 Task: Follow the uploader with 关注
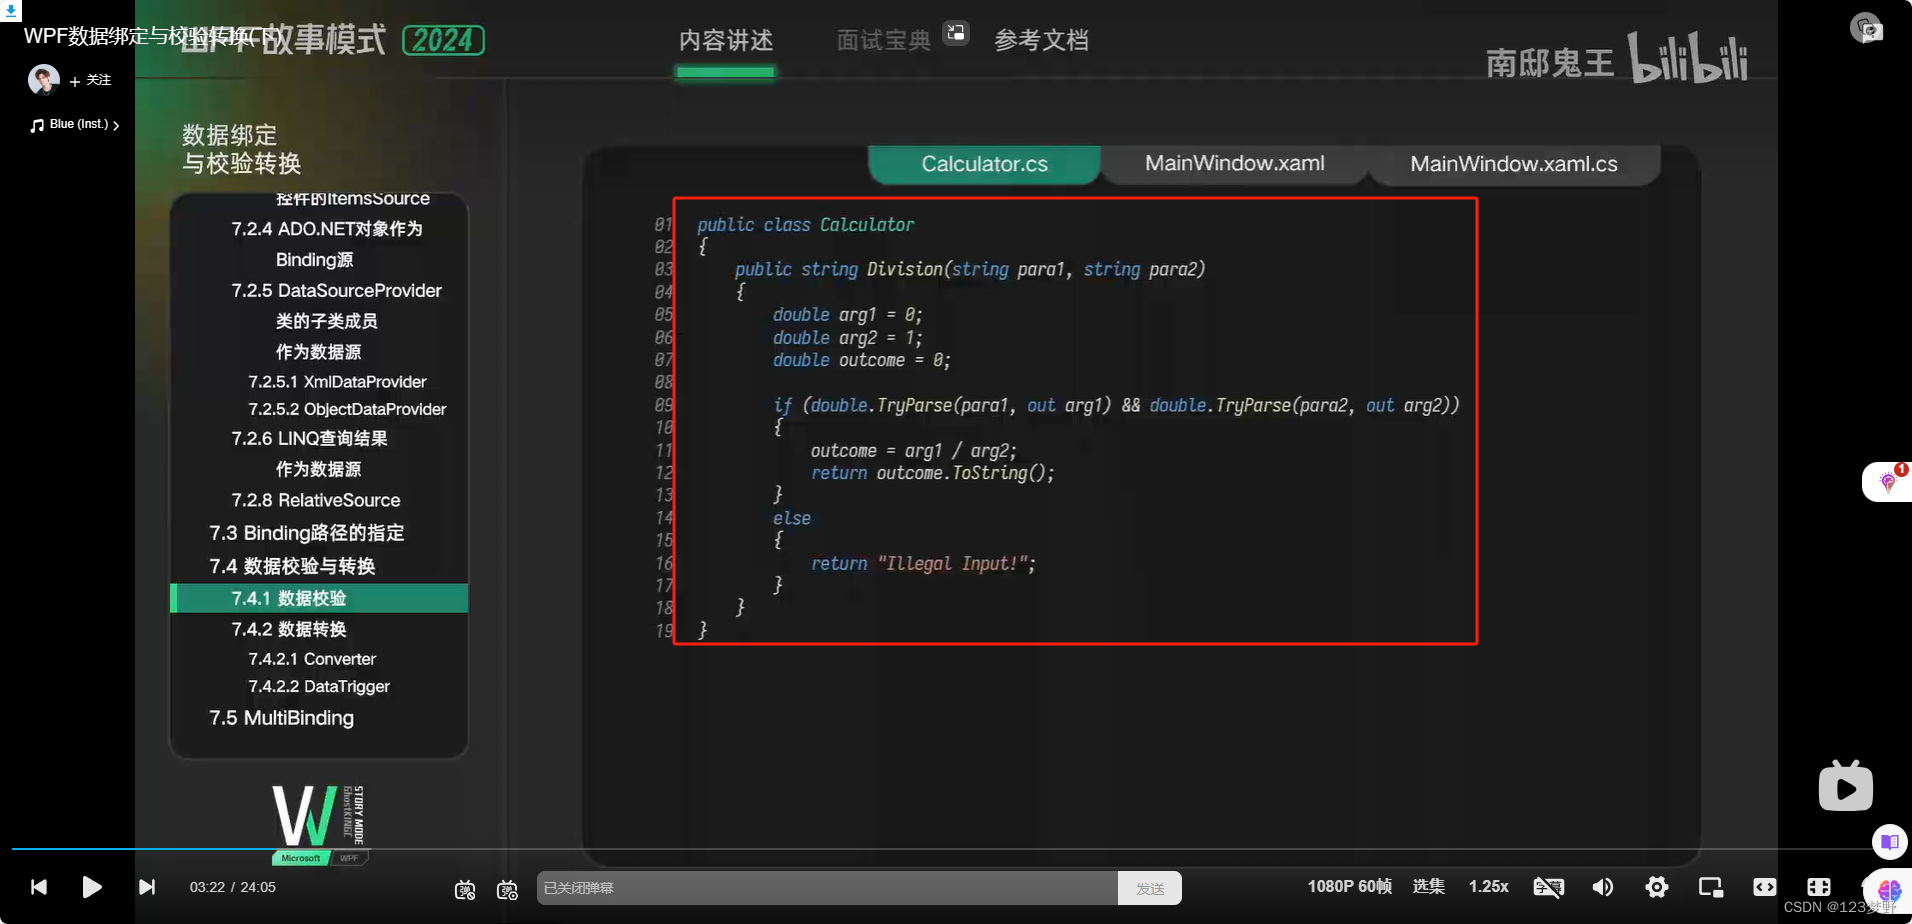coord(91,80)
